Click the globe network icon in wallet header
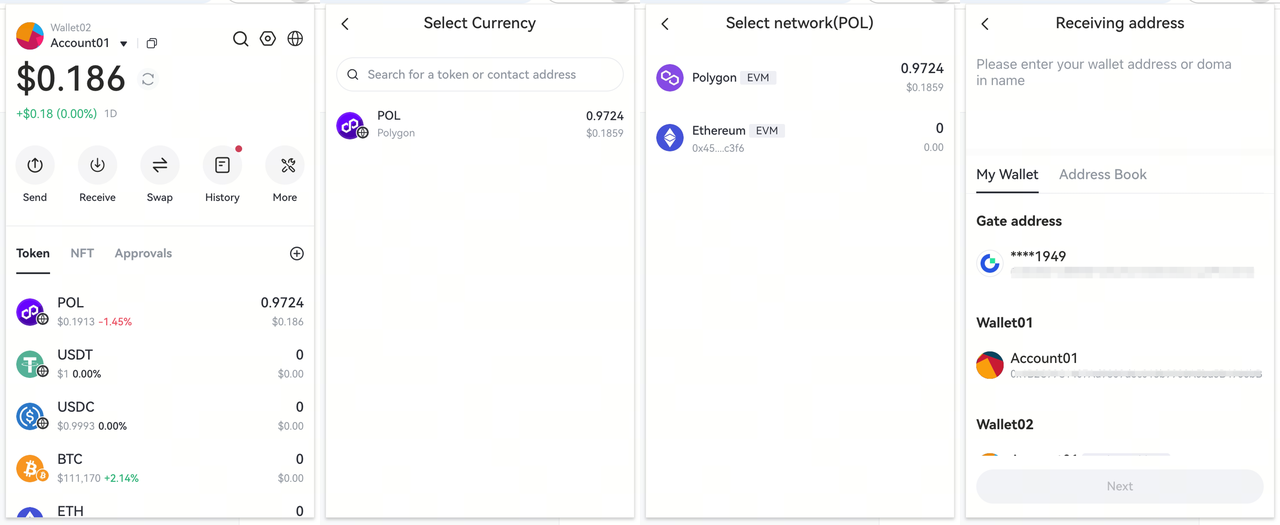The height and width of the screenshot is (525, 1280). coord(295,39)
